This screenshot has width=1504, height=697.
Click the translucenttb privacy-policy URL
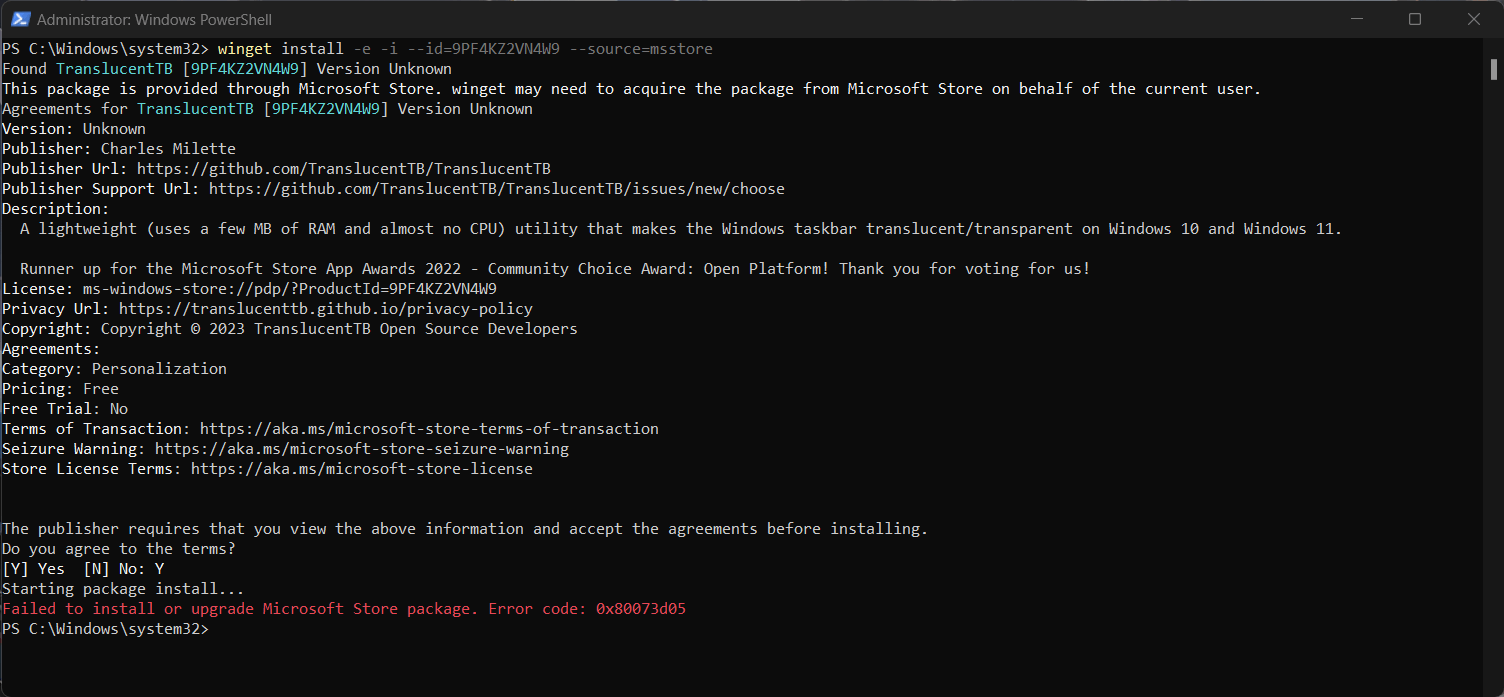326,309
